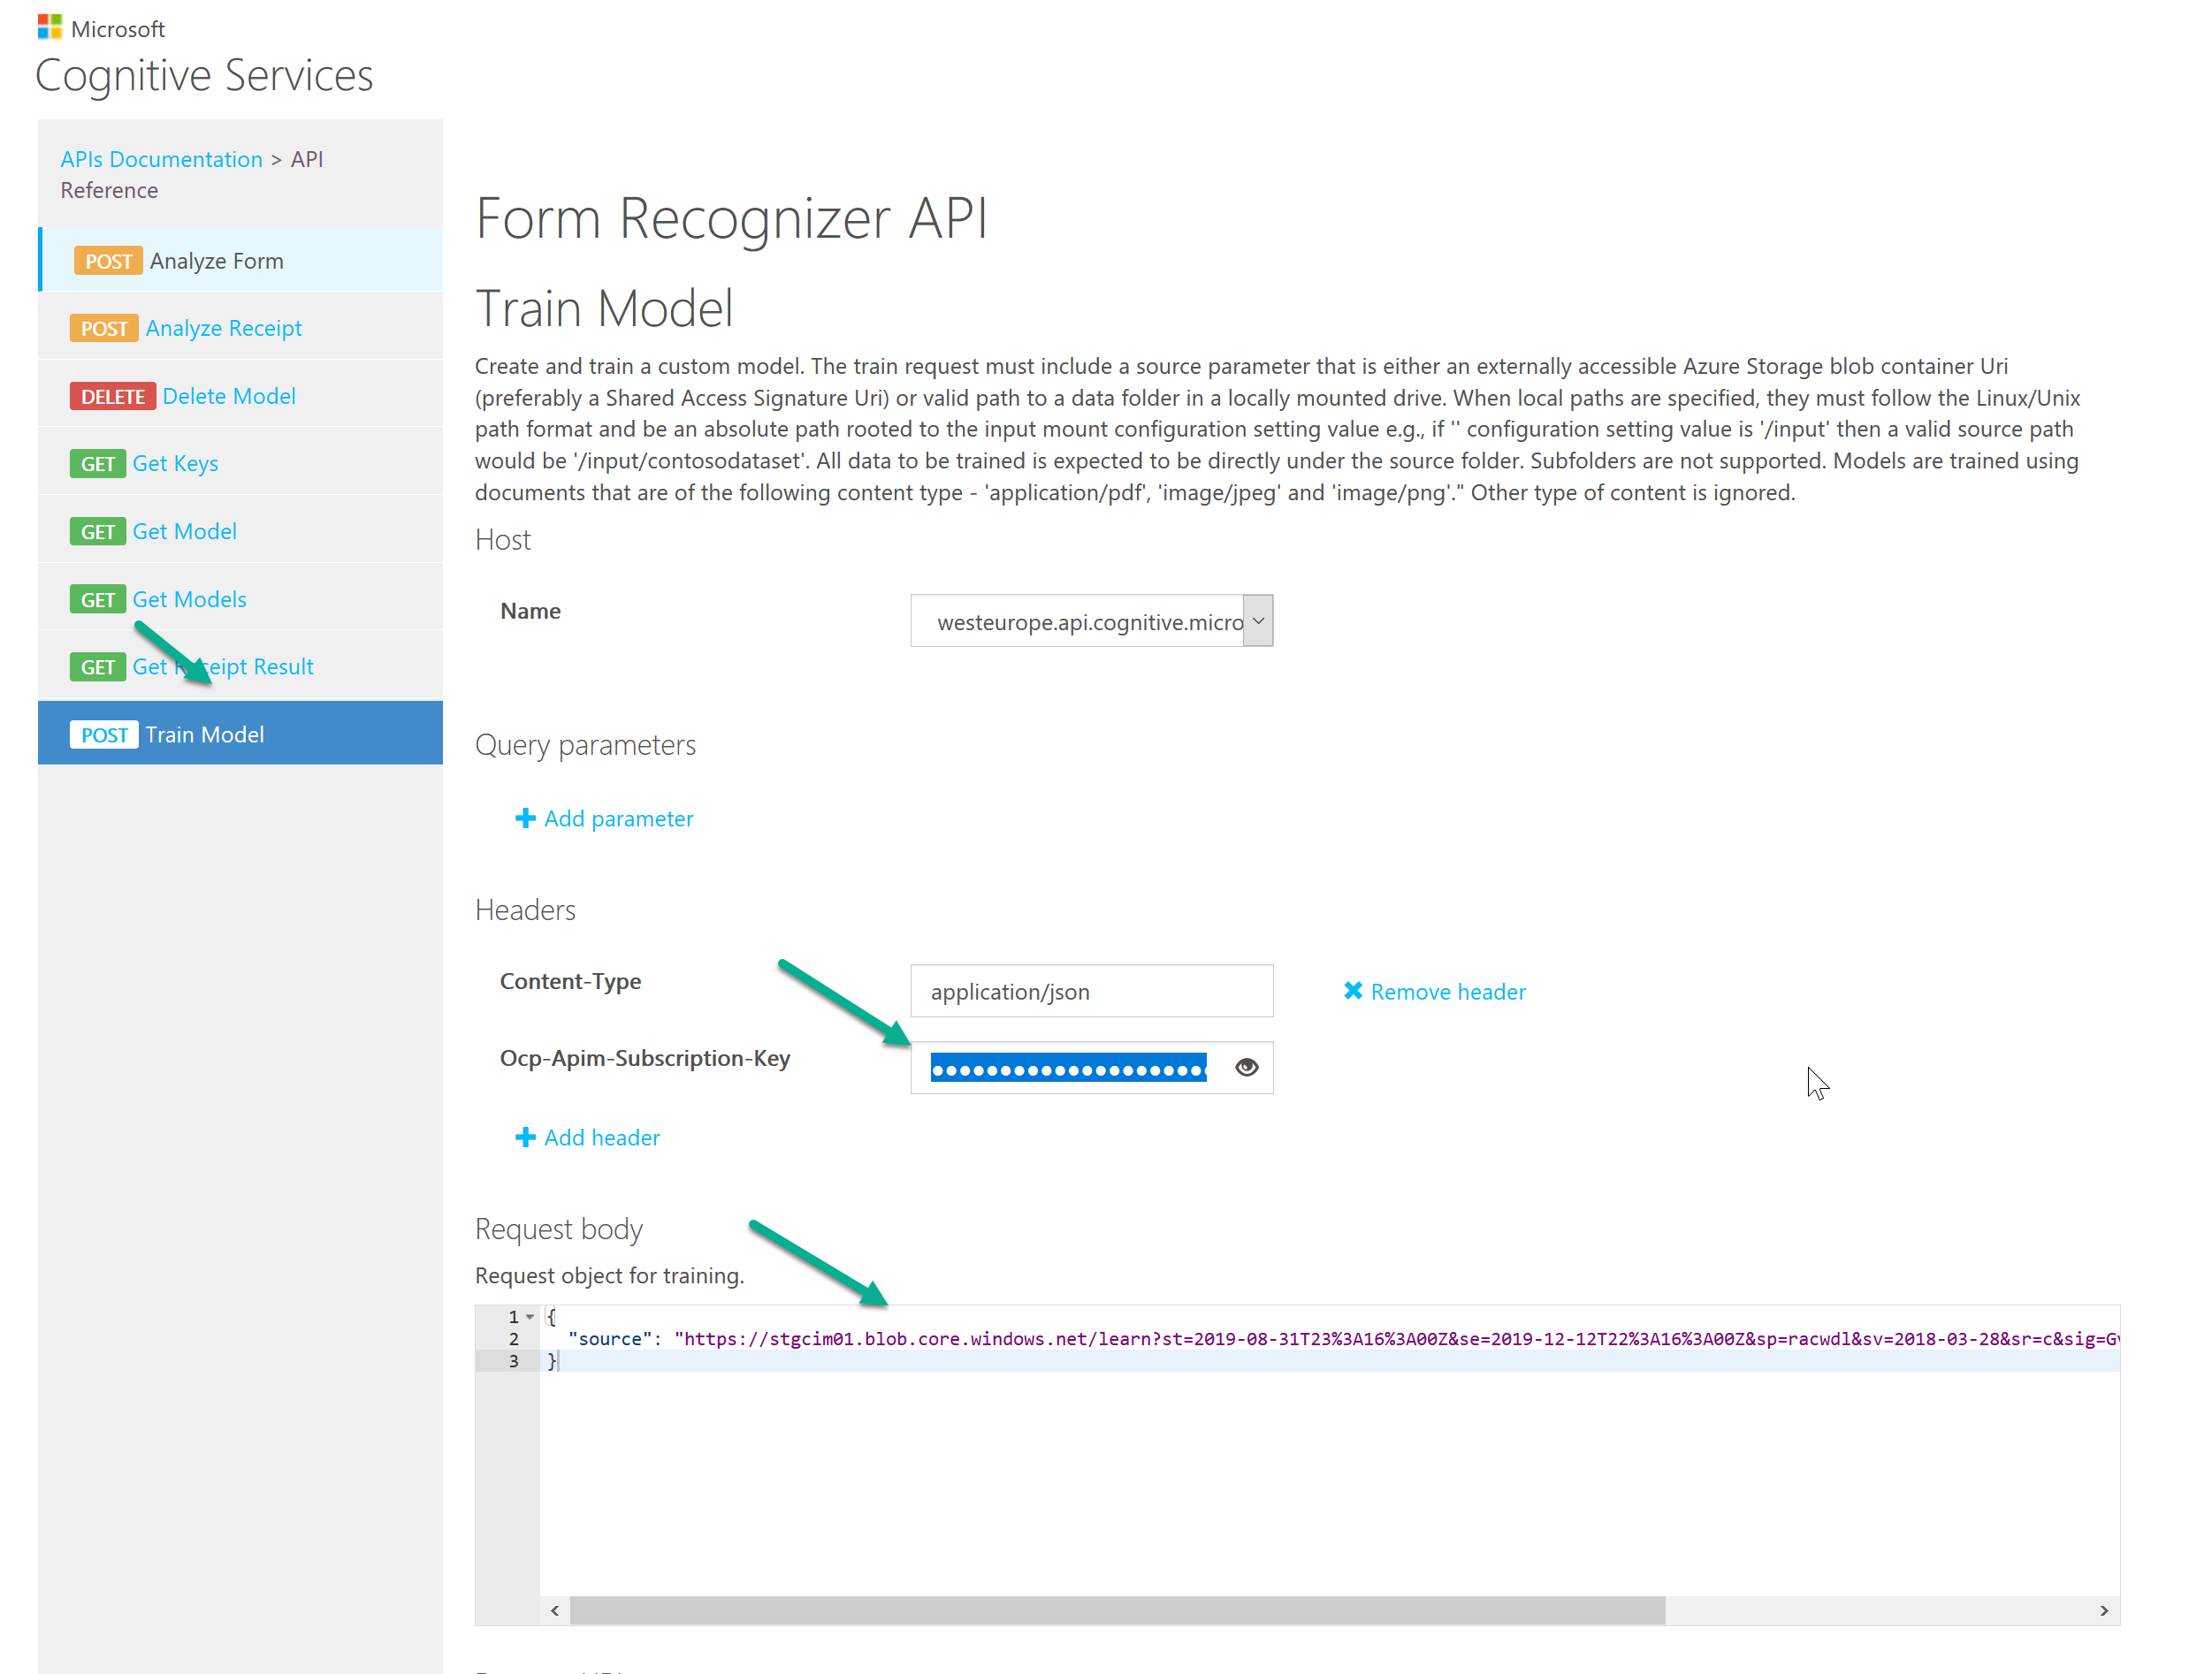Click the Content-Type header field
The height and width of the screenshot is (1674, 2212).
tap(1090, 990)
